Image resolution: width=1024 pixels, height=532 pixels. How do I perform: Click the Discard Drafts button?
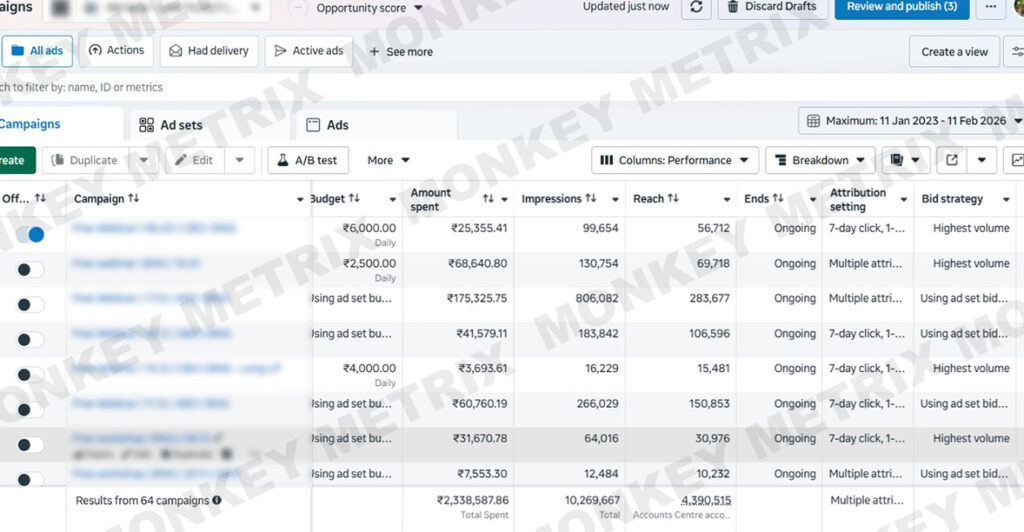pyautogui.click(x=772, y=7)
